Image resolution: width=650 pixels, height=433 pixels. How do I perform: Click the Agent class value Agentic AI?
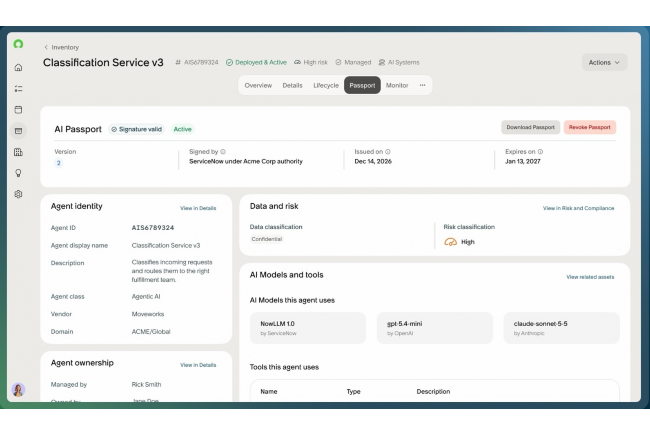click(146, 297)
